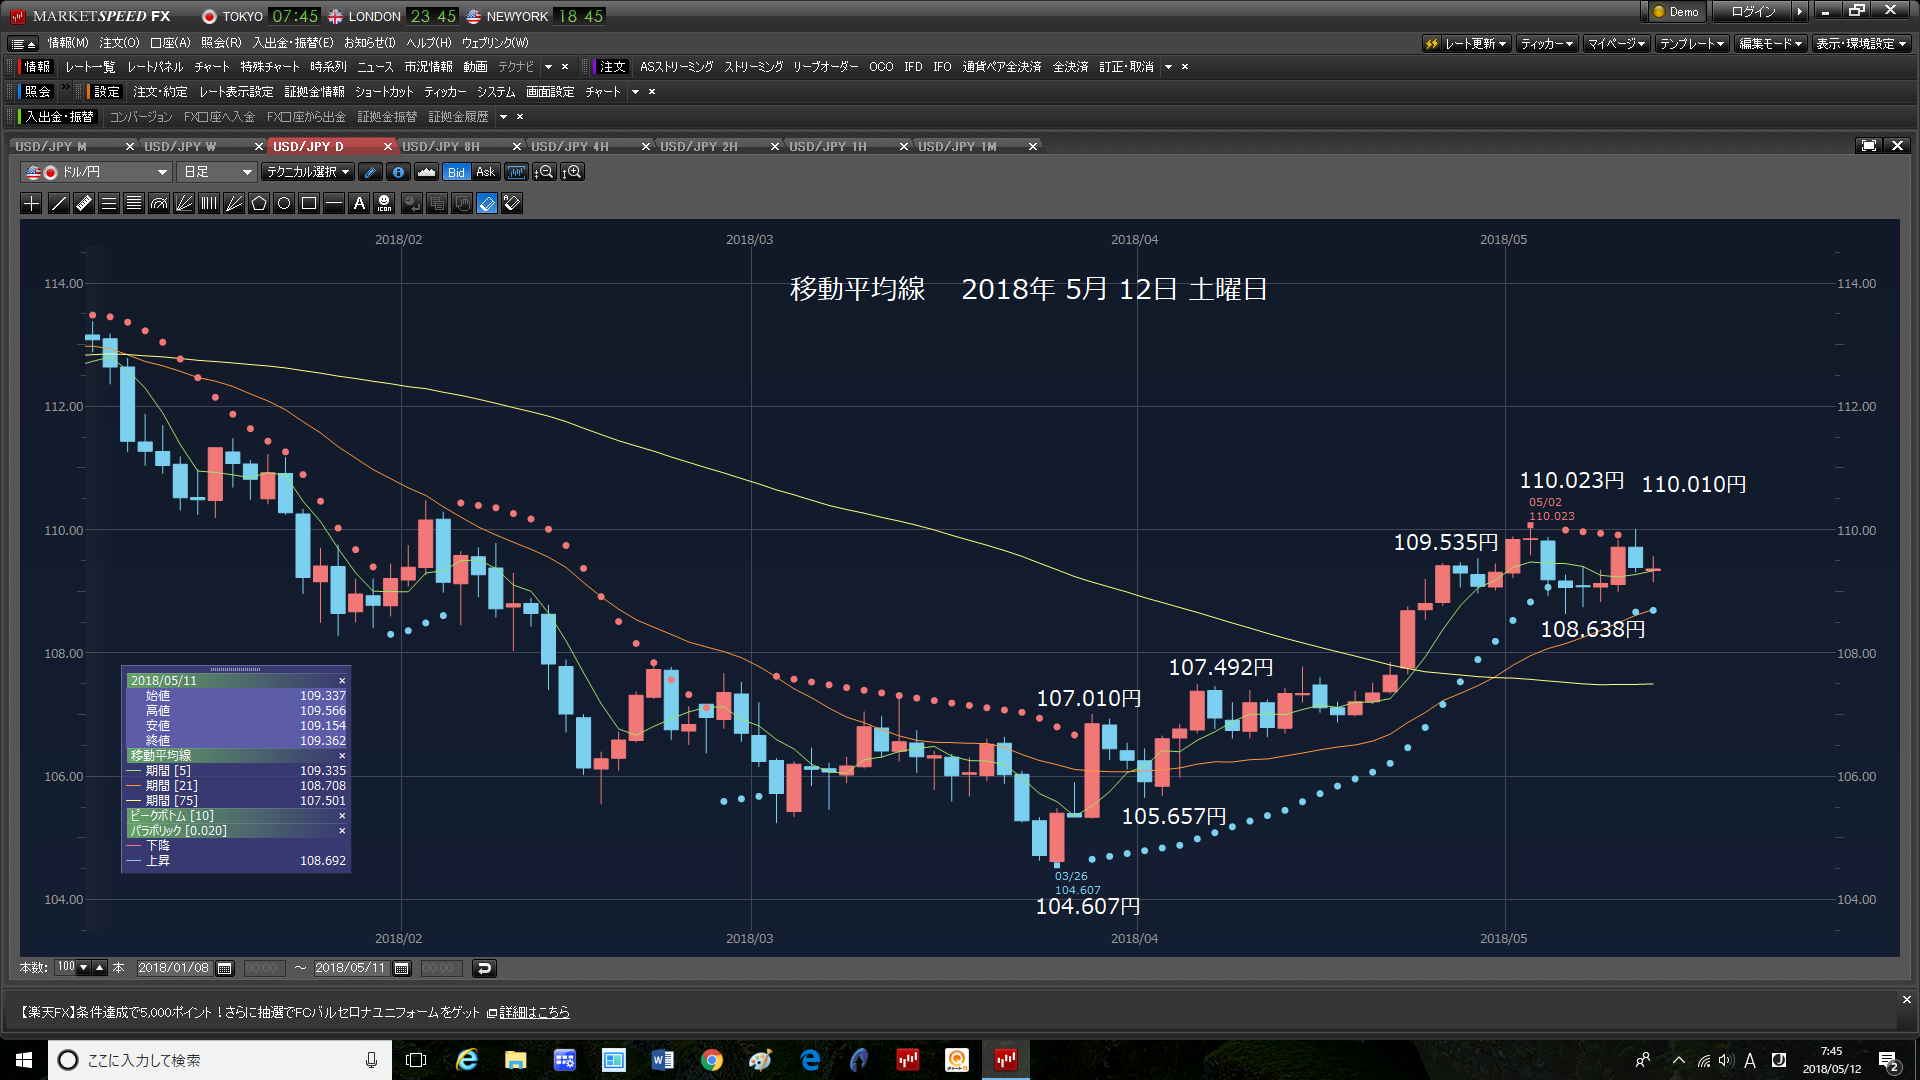
Task: Click the reset date range arrow button
Action: (484, 968)
